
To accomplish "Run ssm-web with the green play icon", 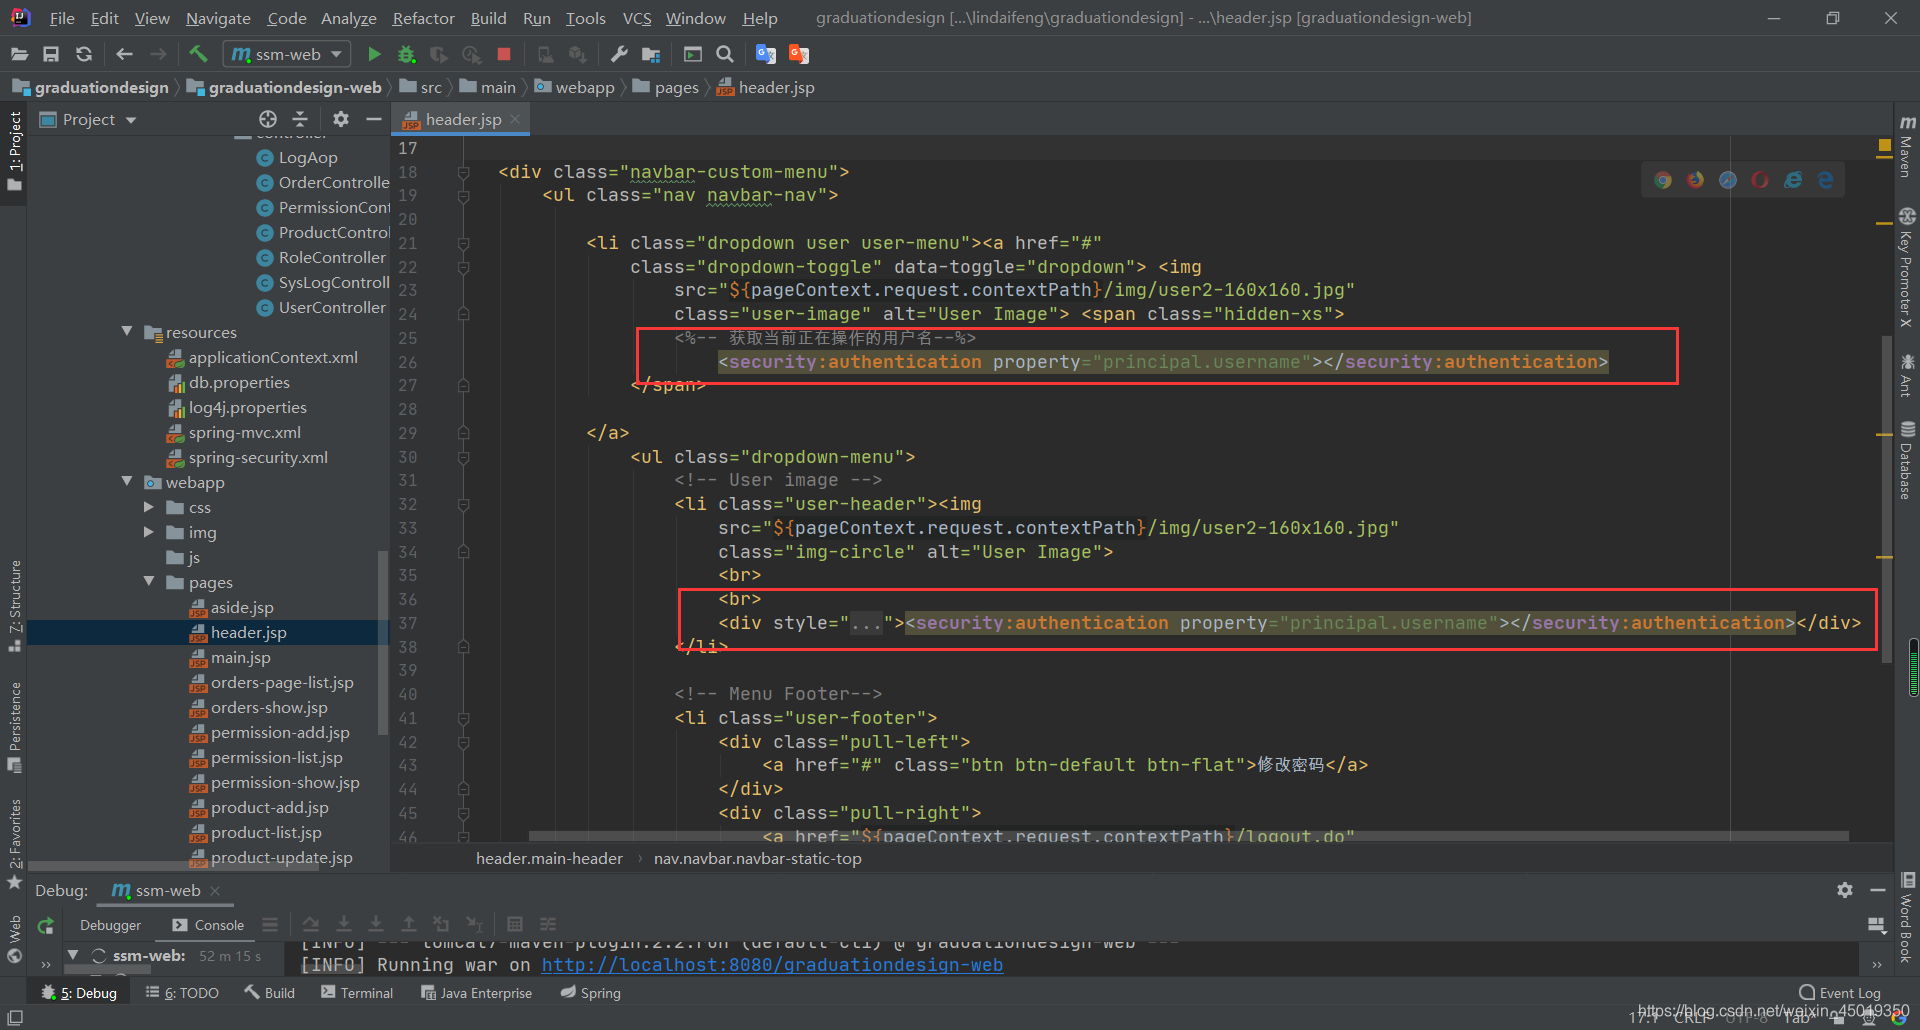I will coord(374,54).
